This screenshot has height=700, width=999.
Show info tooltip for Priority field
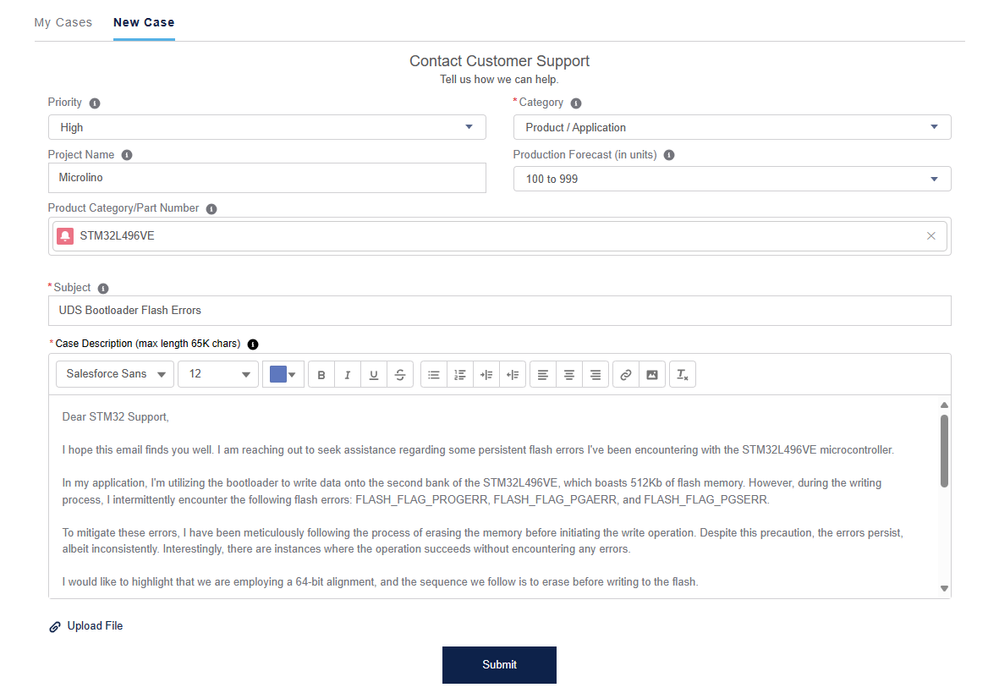click(95, 103)
